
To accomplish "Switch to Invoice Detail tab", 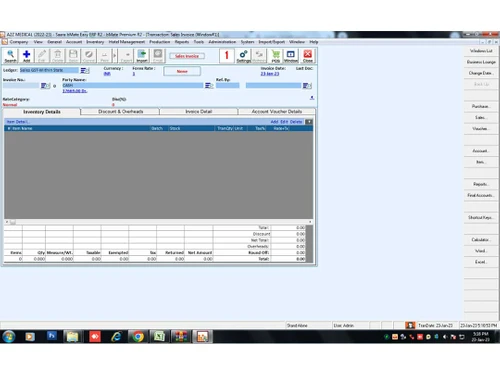I will pyautogui.click(x=199, y=111).
